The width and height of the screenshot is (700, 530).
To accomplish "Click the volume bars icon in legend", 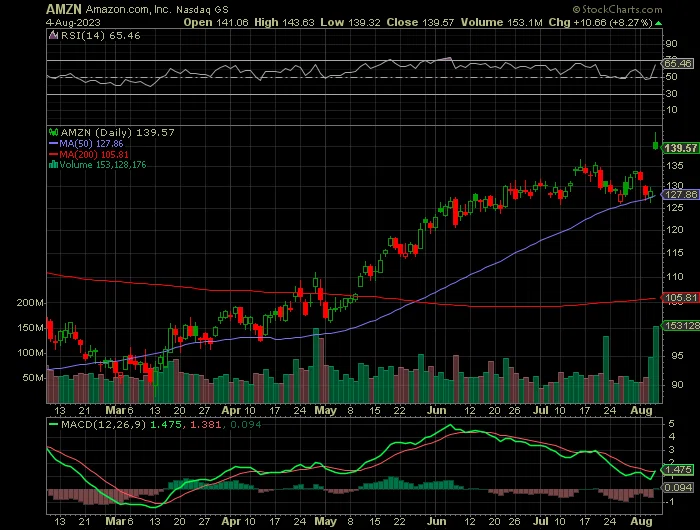I will 53,165.
